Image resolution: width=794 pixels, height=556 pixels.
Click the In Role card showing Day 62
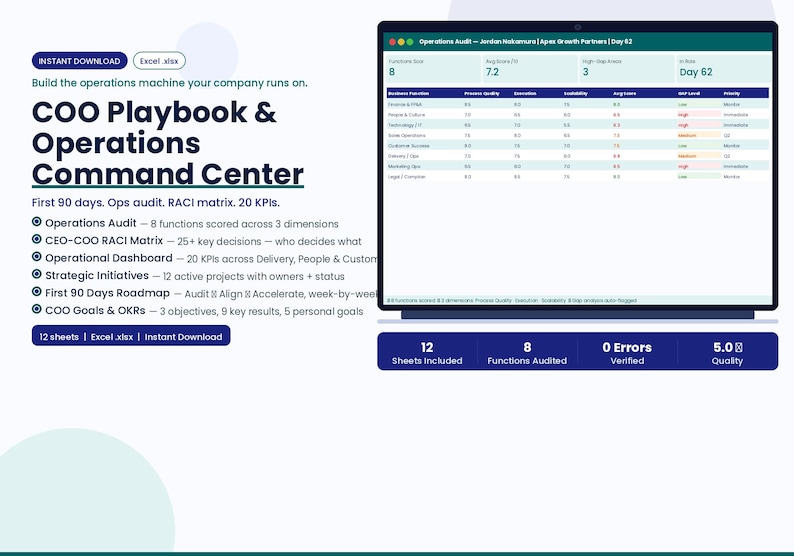[x=723, y=68]
